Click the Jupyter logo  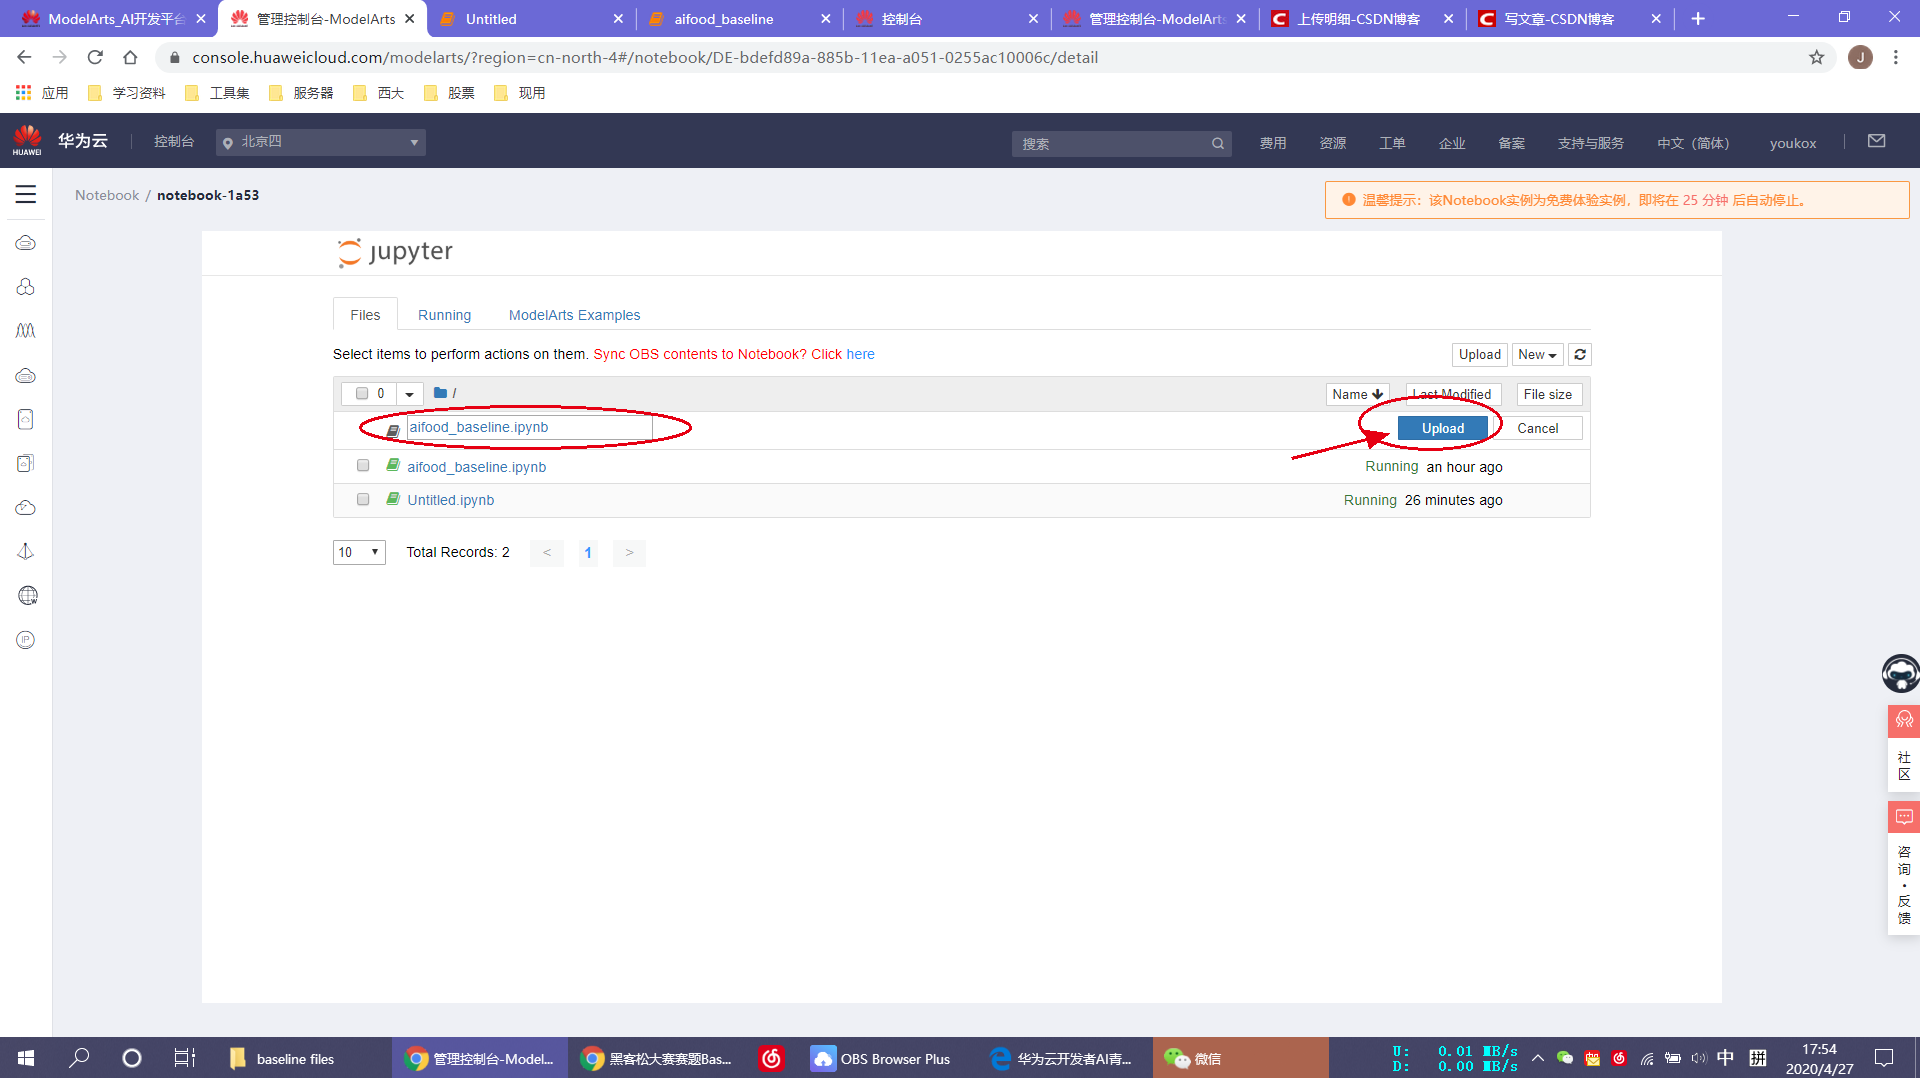pyautogui.click(x=395, y=252)
